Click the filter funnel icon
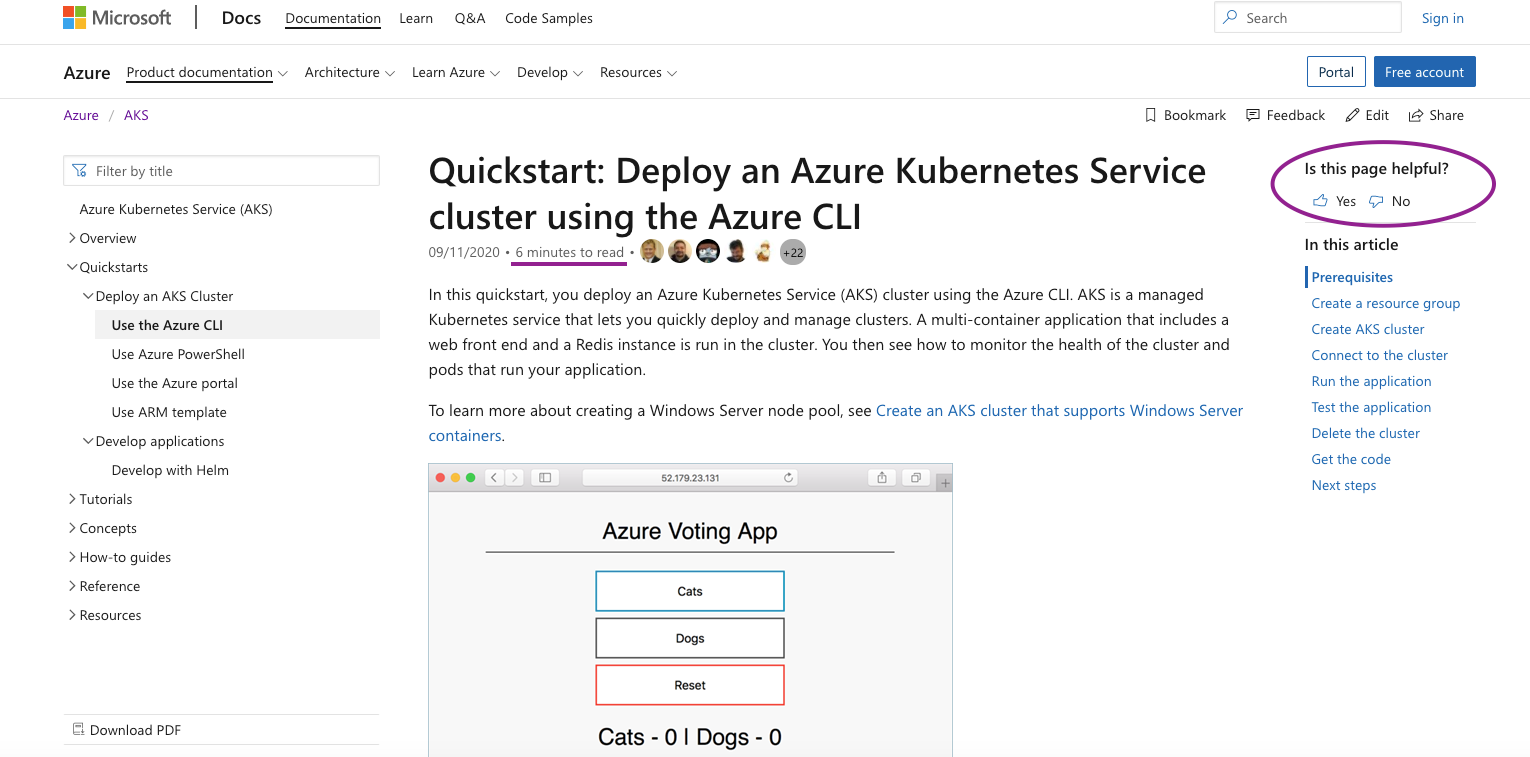 (80, 171)
